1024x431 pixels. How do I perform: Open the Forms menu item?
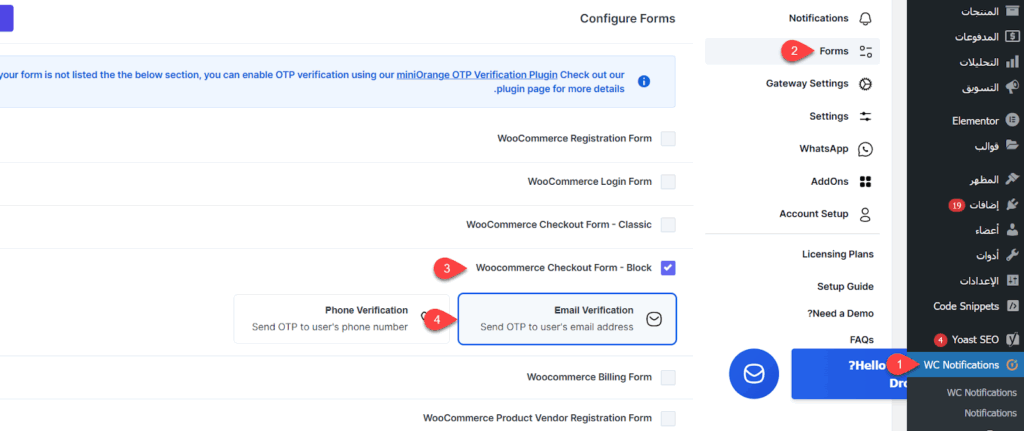coord(833,51)
